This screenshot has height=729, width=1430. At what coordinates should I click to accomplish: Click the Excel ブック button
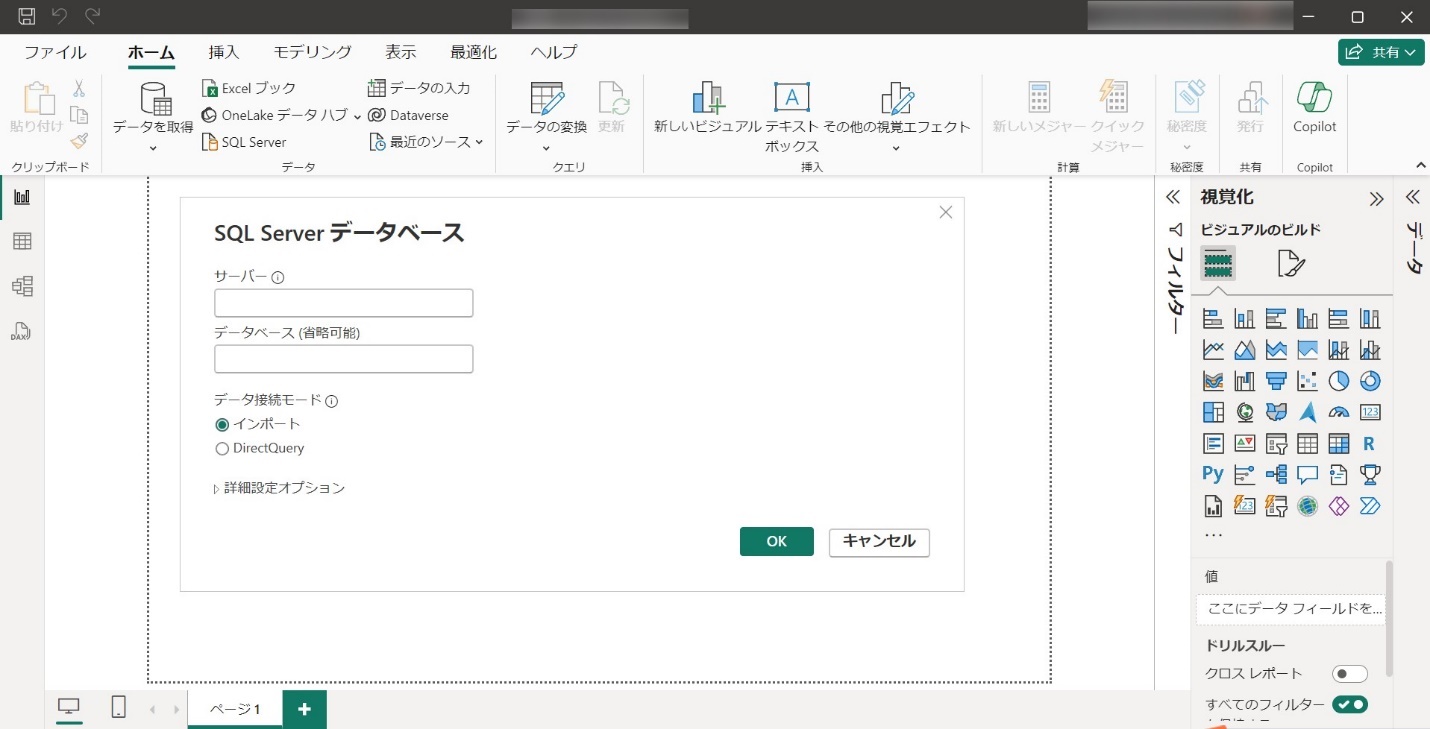pyautogui.click(x=249, y=88)
